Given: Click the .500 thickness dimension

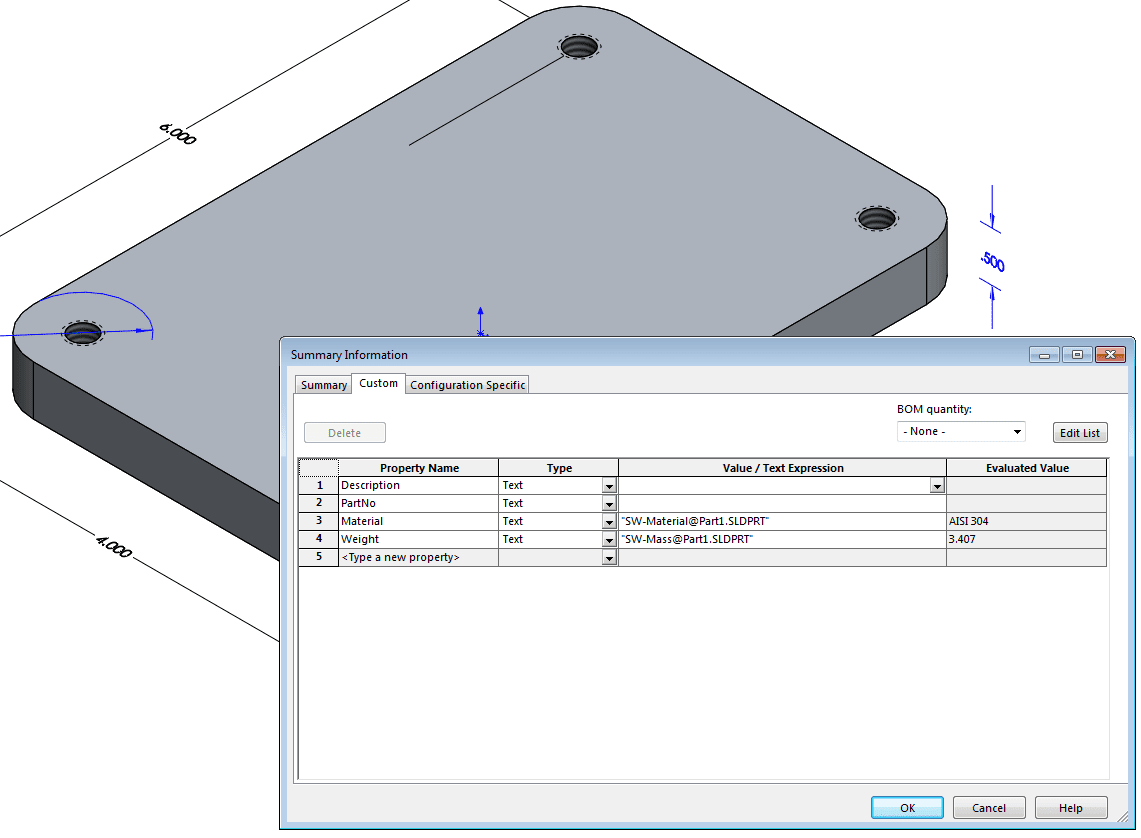Looking at the screenshot, I should tap(992, 263).
